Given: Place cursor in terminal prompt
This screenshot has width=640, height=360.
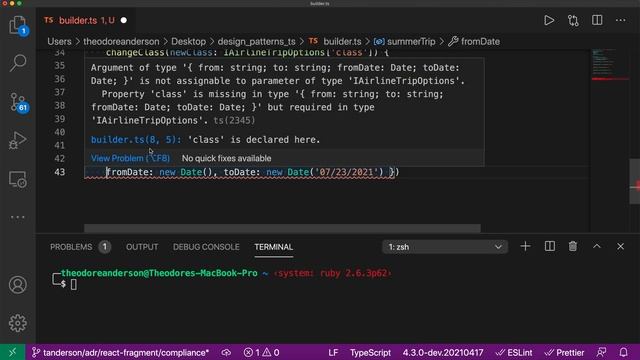Looking at the screenshot, I should pos(73,284).
